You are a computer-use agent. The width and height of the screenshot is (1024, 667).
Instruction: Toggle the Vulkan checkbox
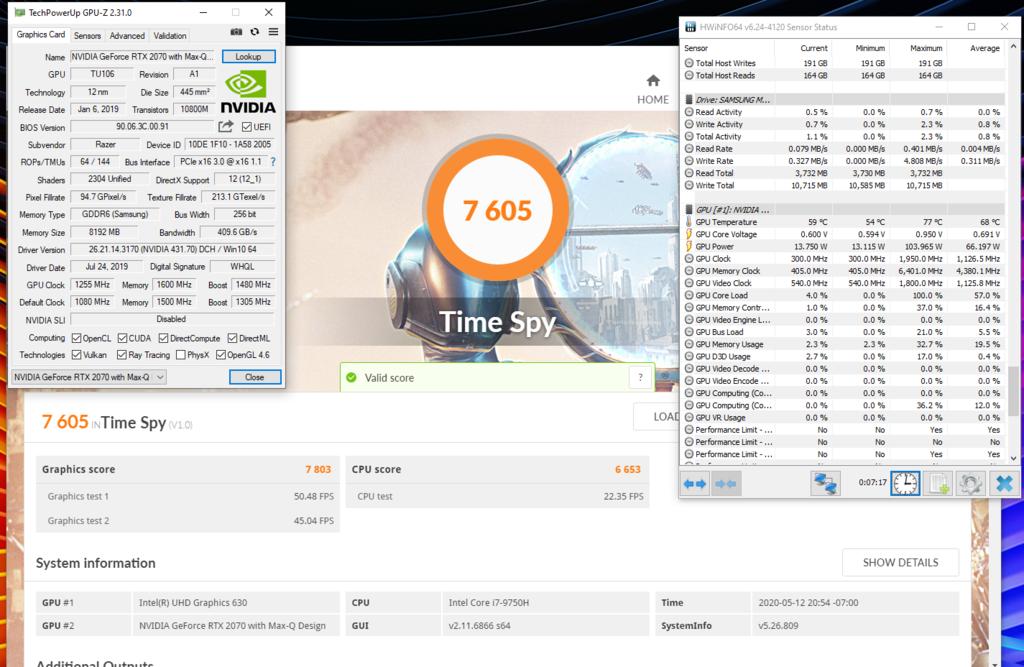tap(76, 355)
